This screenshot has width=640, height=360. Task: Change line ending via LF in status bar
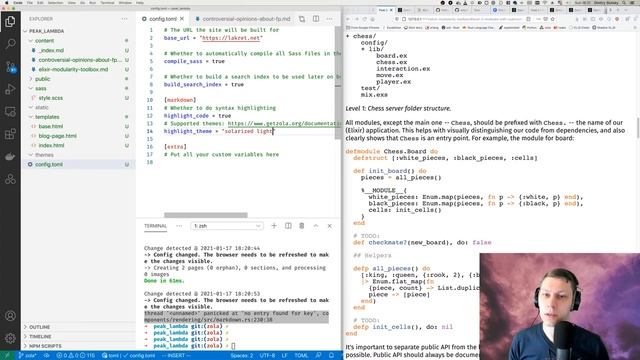[x=284, y=356]
